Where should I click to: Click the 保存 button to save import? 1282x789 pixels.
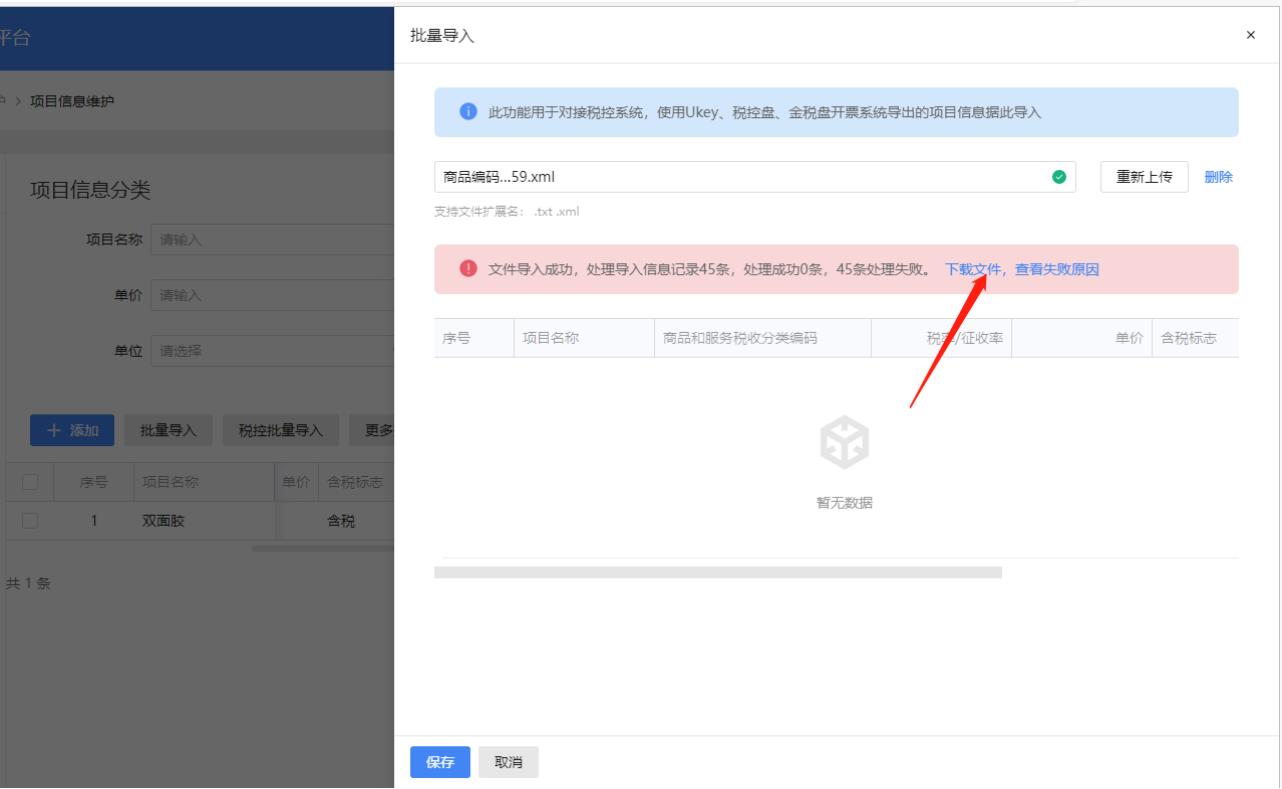click(x=439, y=761)
